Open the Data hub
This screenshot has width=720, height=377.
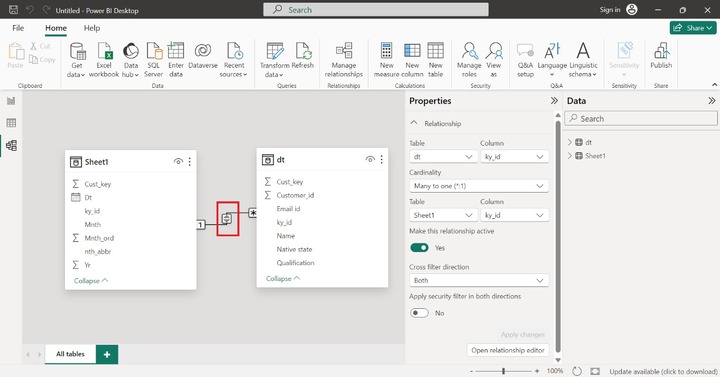130,60
